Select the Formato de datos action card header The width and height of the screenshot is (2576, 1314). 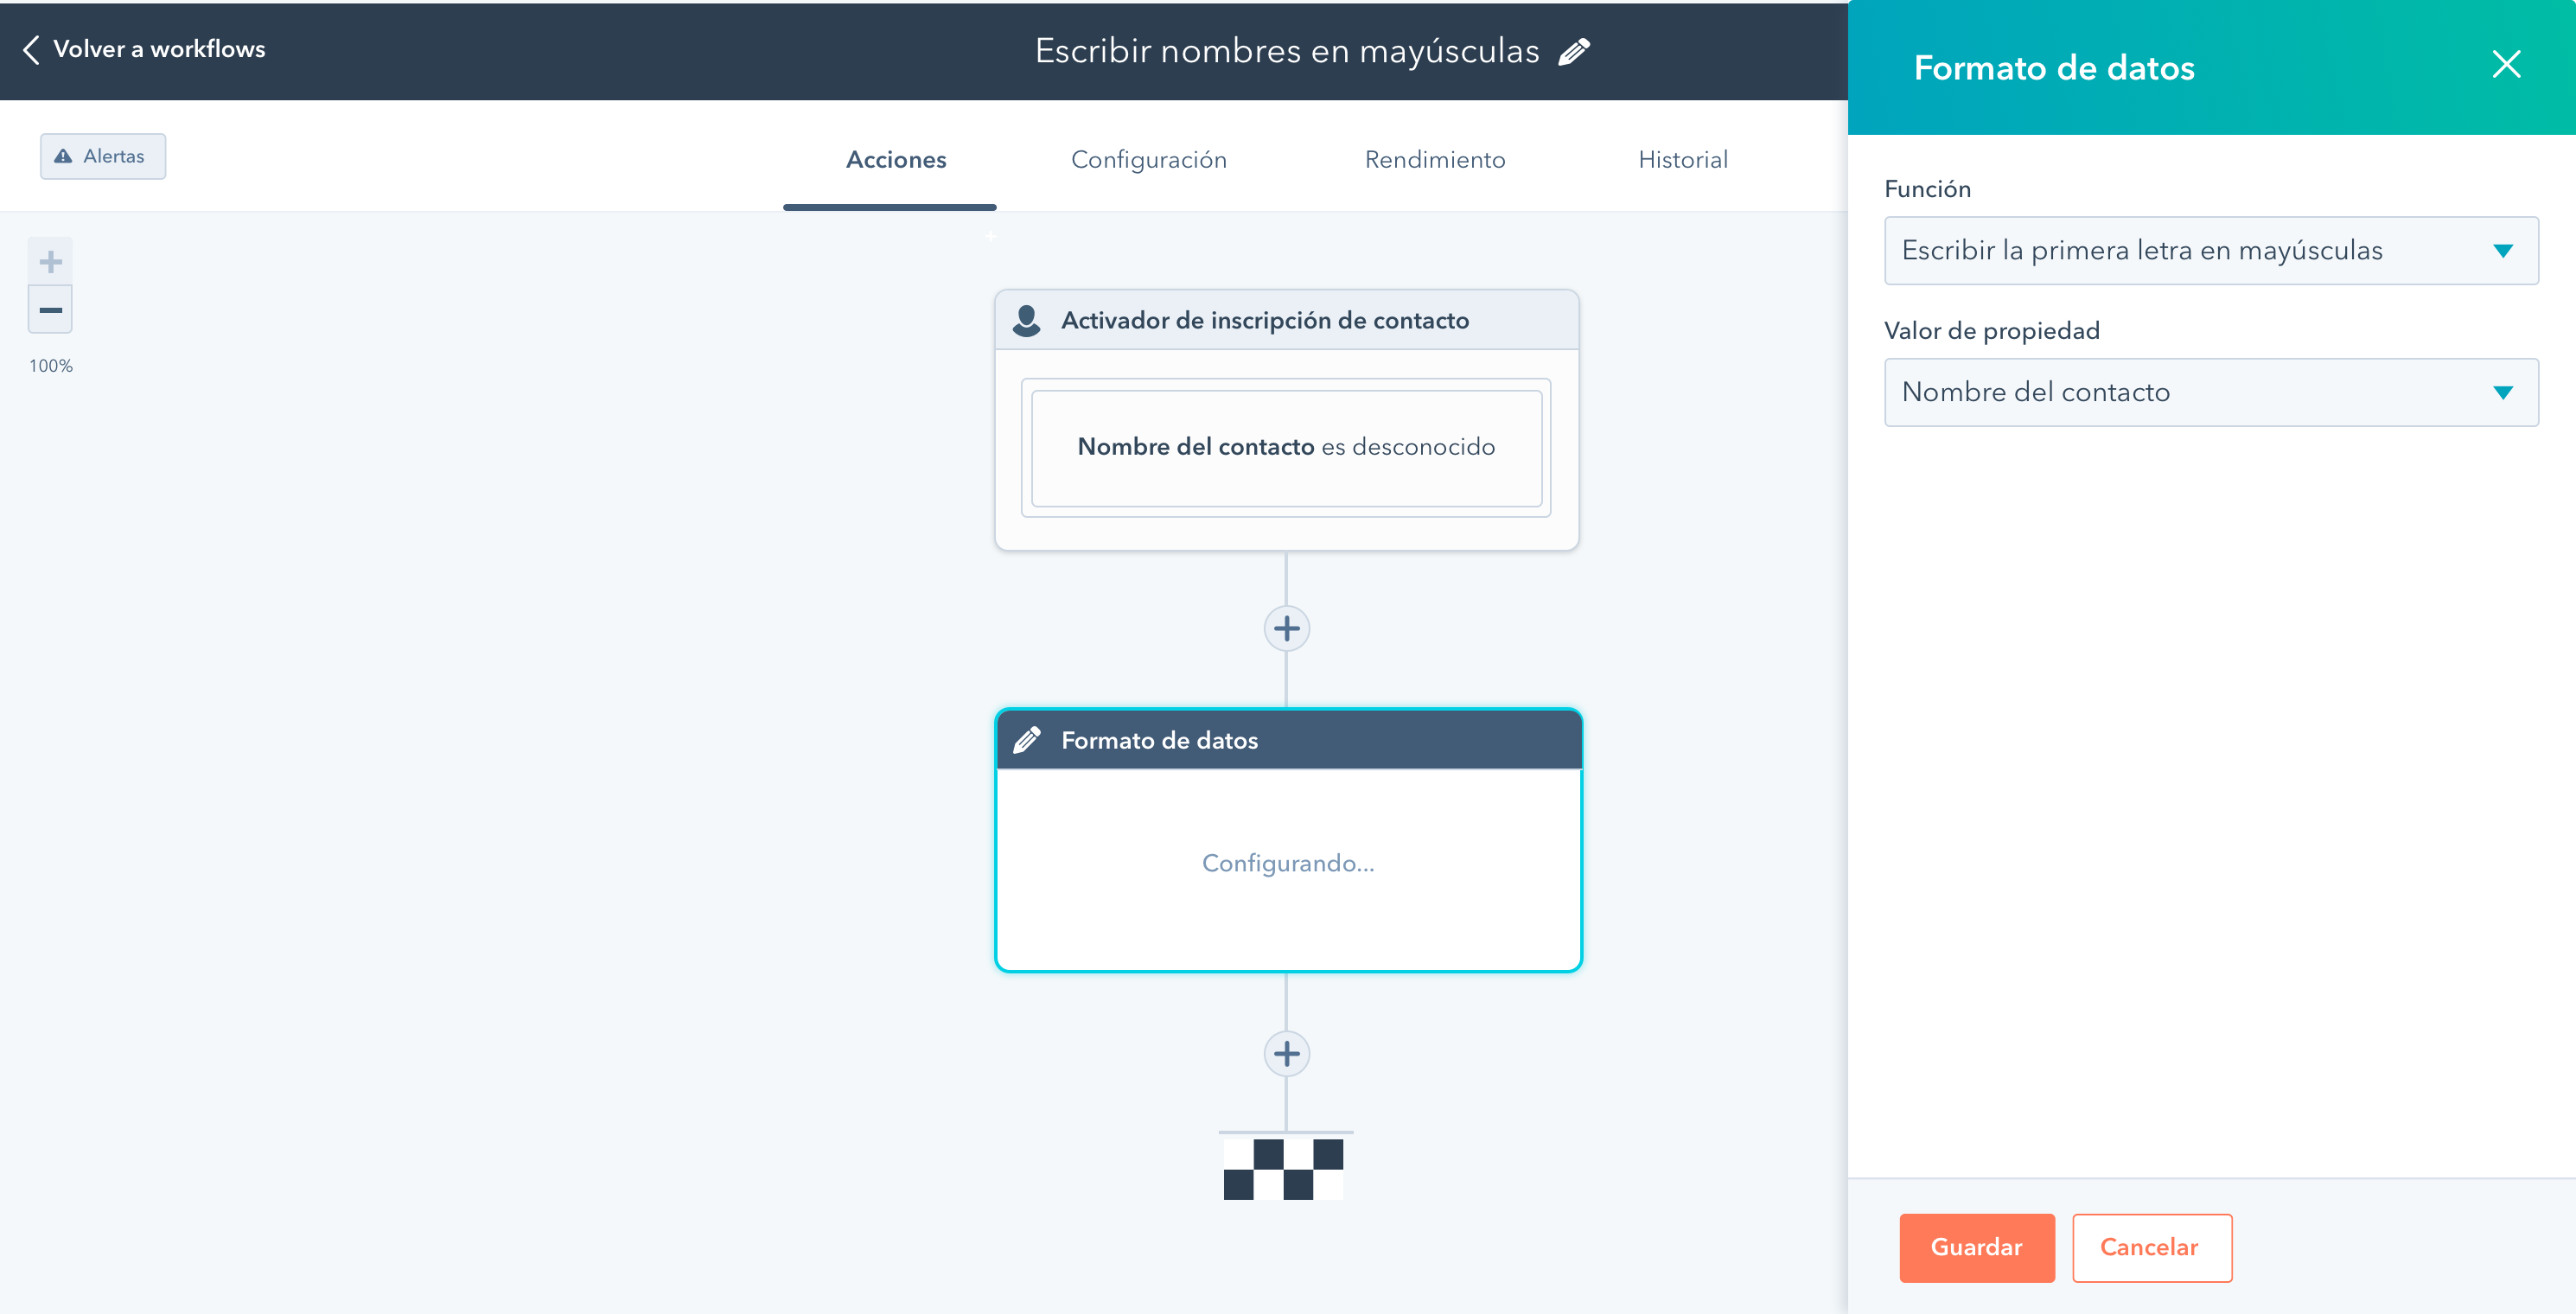pos(1288,740)
